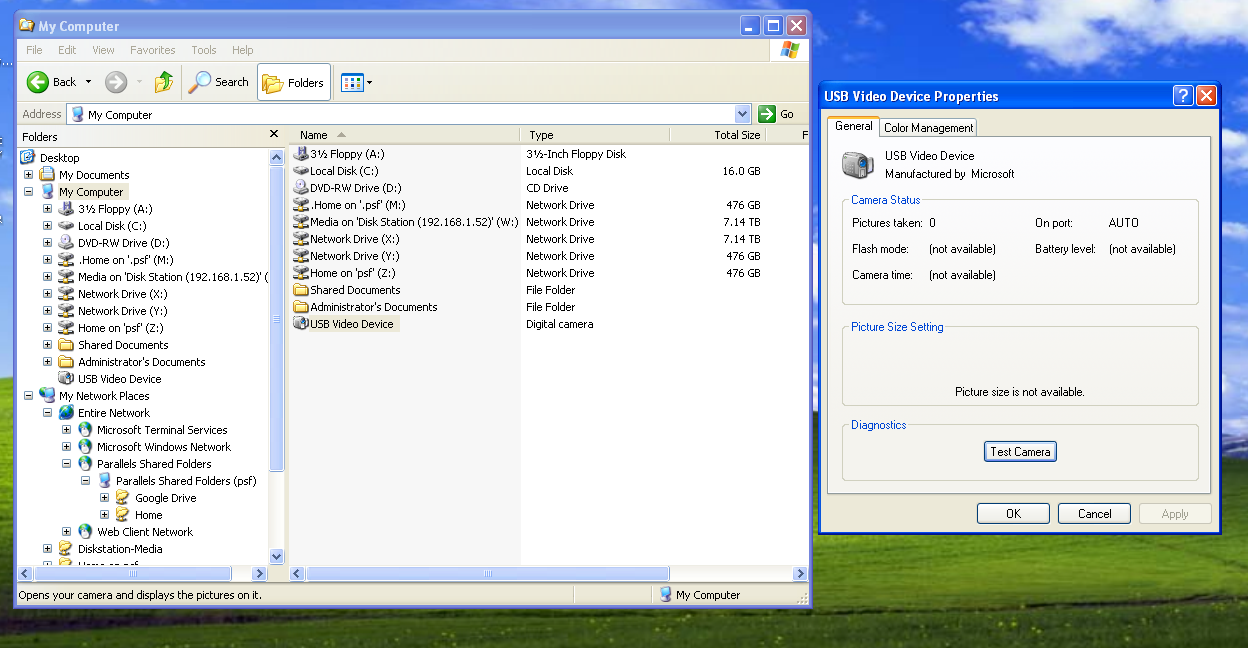Open the Search toolbar magnifier
Screen dimensions: 1248x648
point(219,82)
